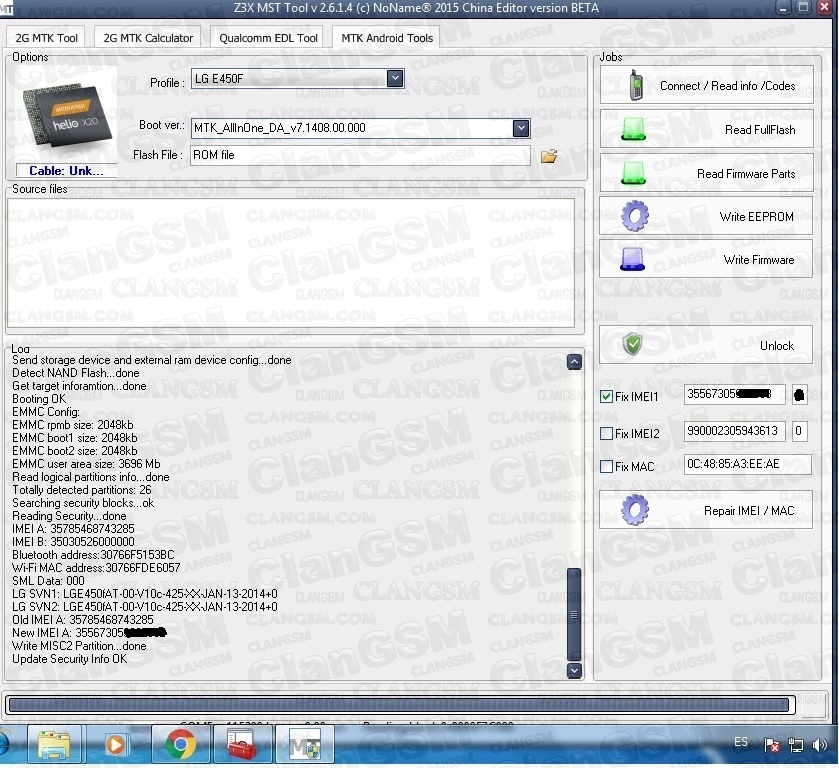Click the folder icon to browse flash file
The width and height of the screenshot is (839, 768).
(x=549, y=156)
